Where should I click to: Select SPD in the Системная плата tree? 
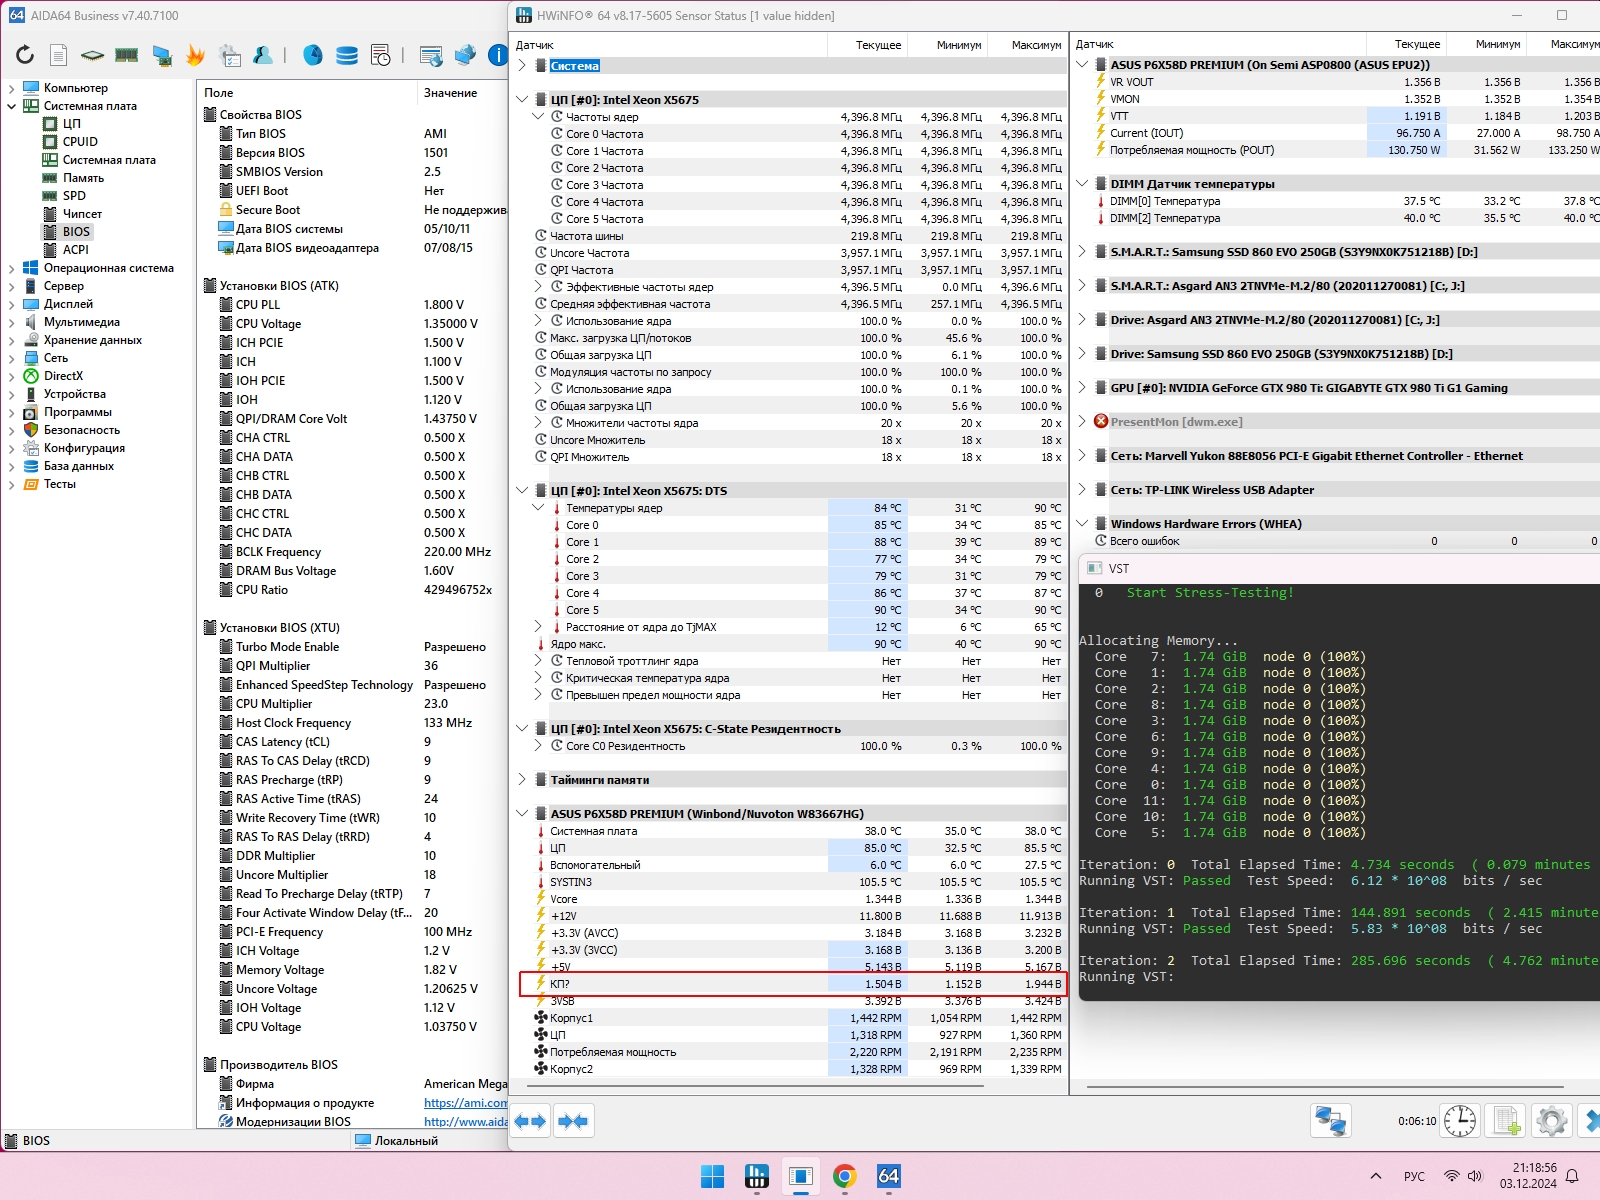(74, 196)
